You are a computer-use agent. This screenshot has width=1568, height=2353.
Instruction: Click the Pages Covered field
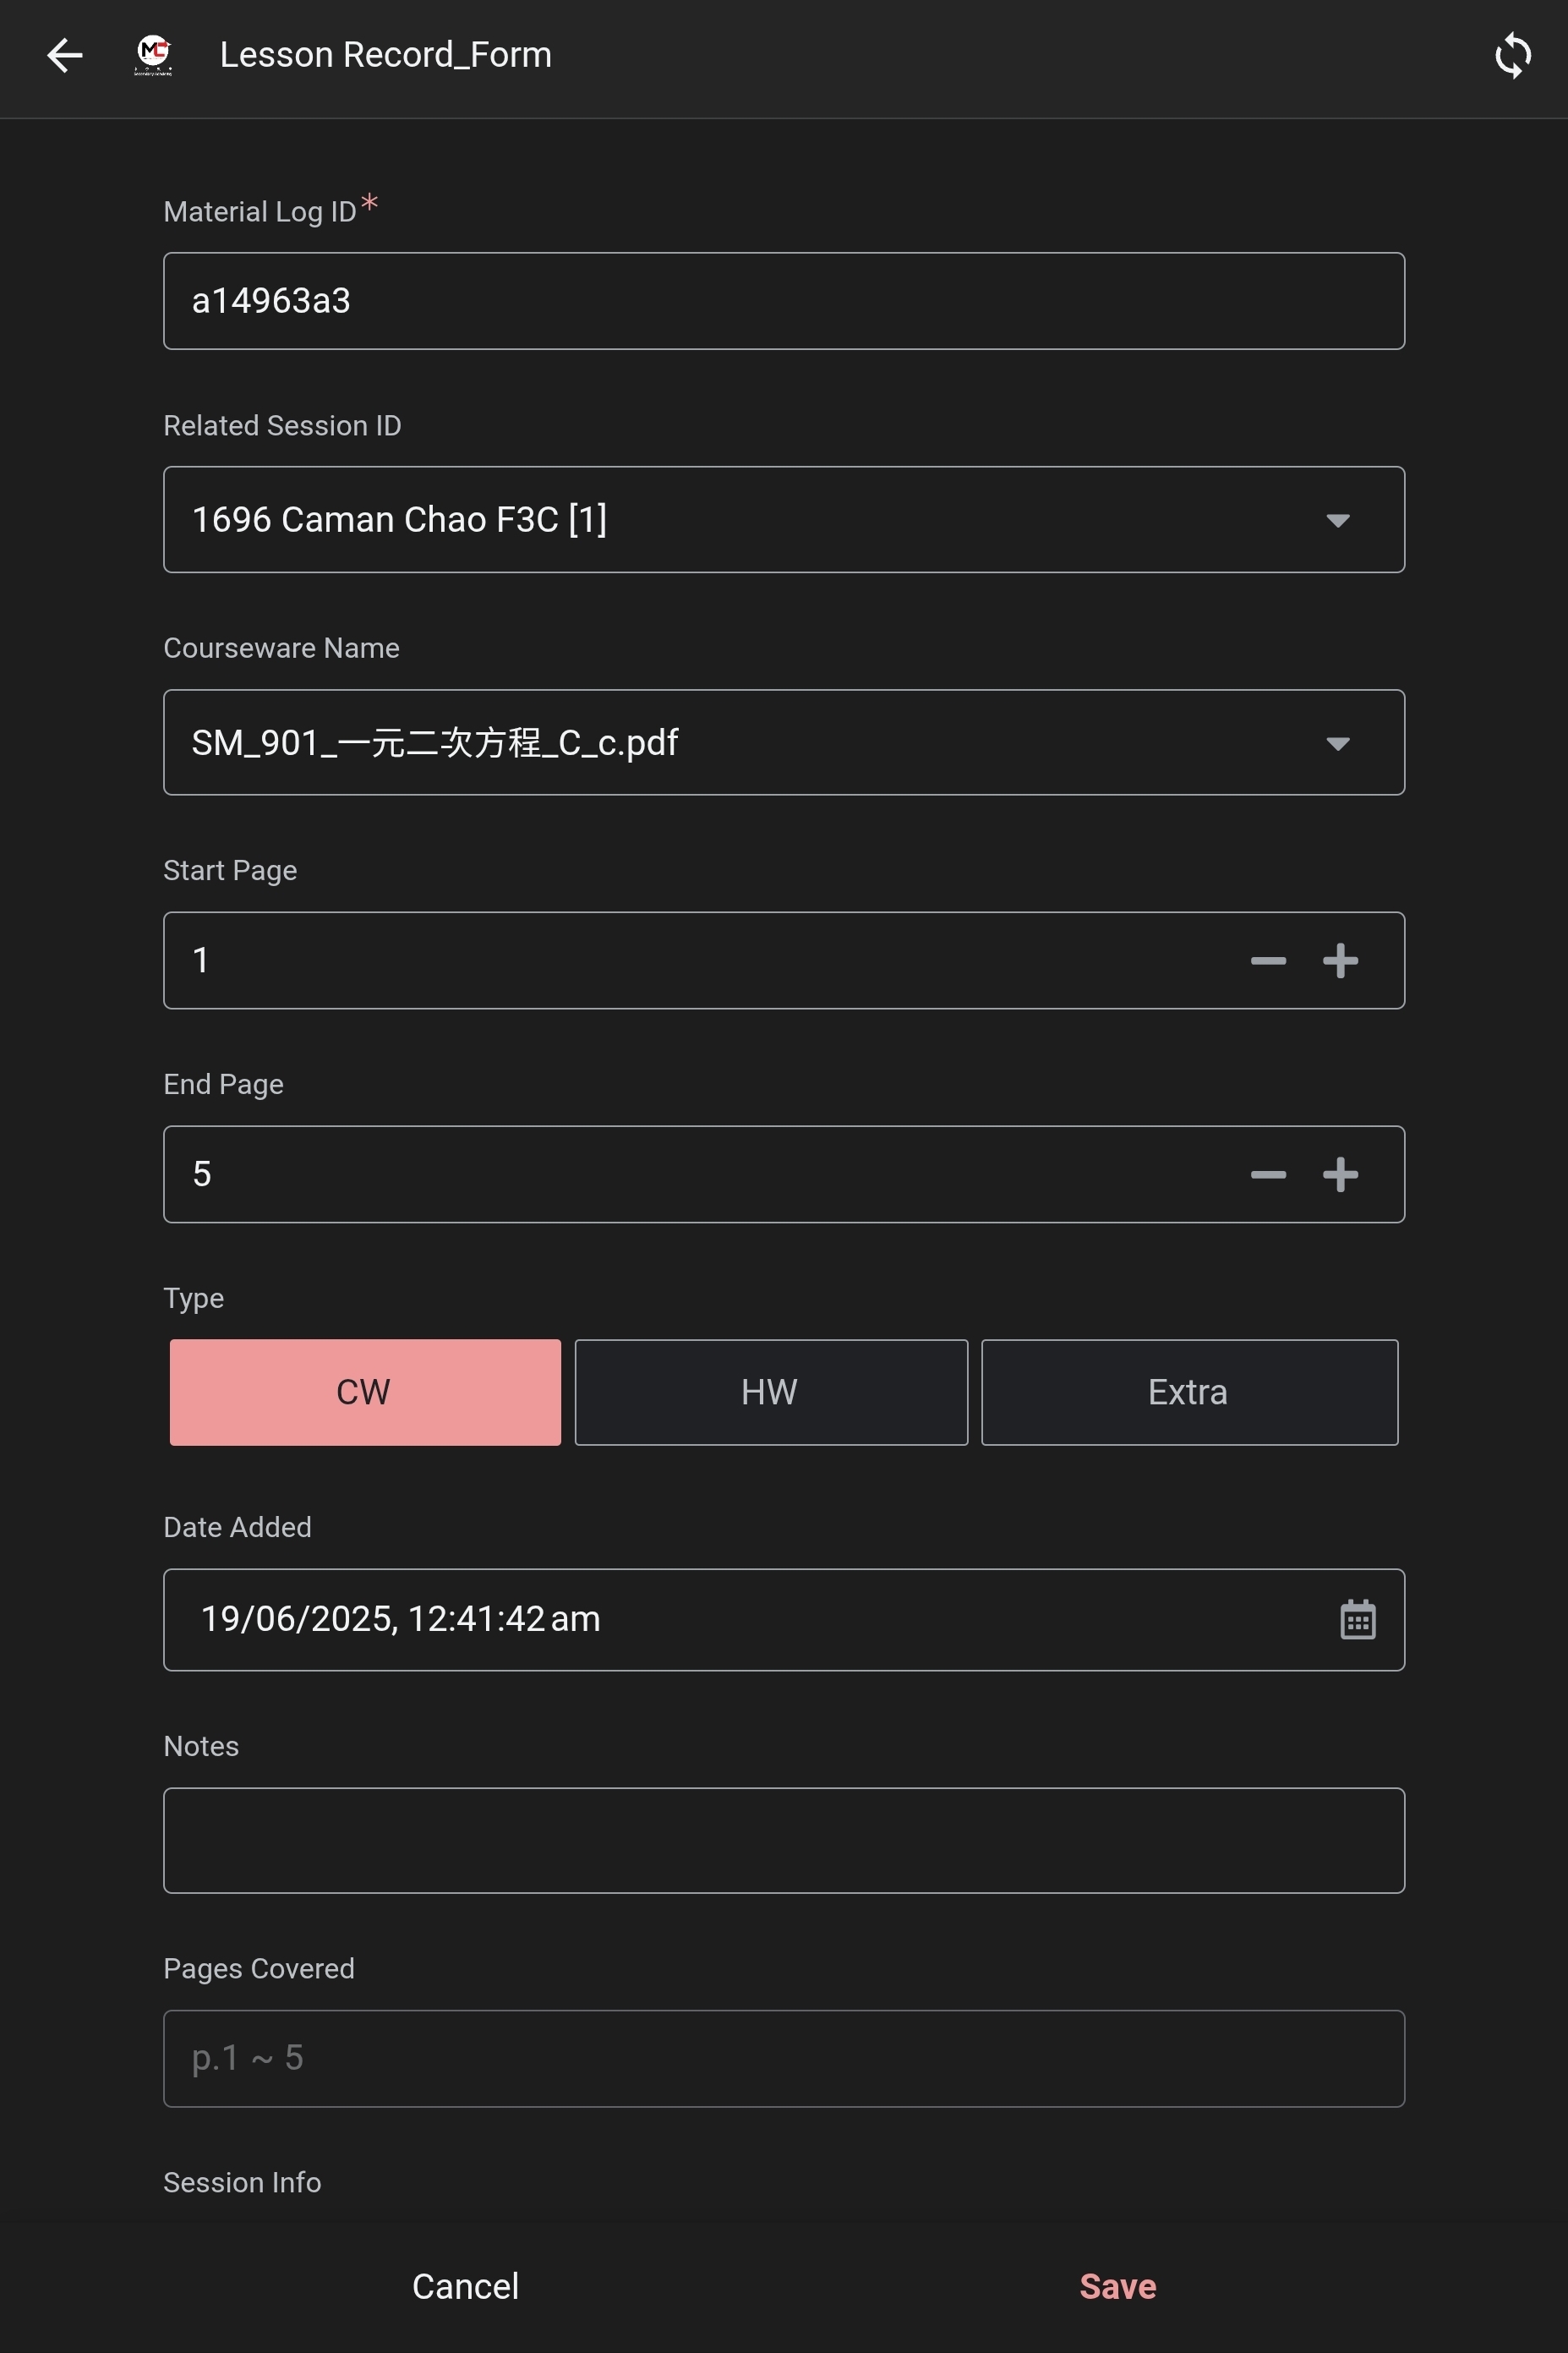(784, 2057)
